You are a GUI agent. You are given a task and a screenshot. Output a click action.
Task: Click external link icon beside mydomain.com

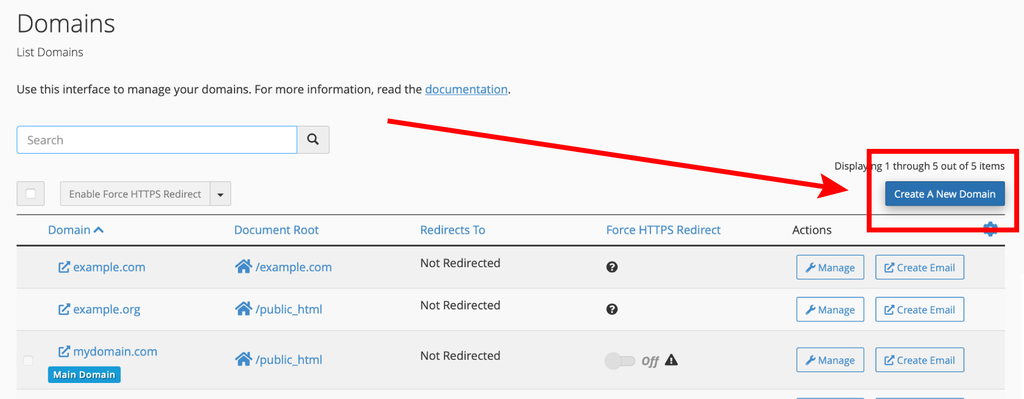point(64,351)
